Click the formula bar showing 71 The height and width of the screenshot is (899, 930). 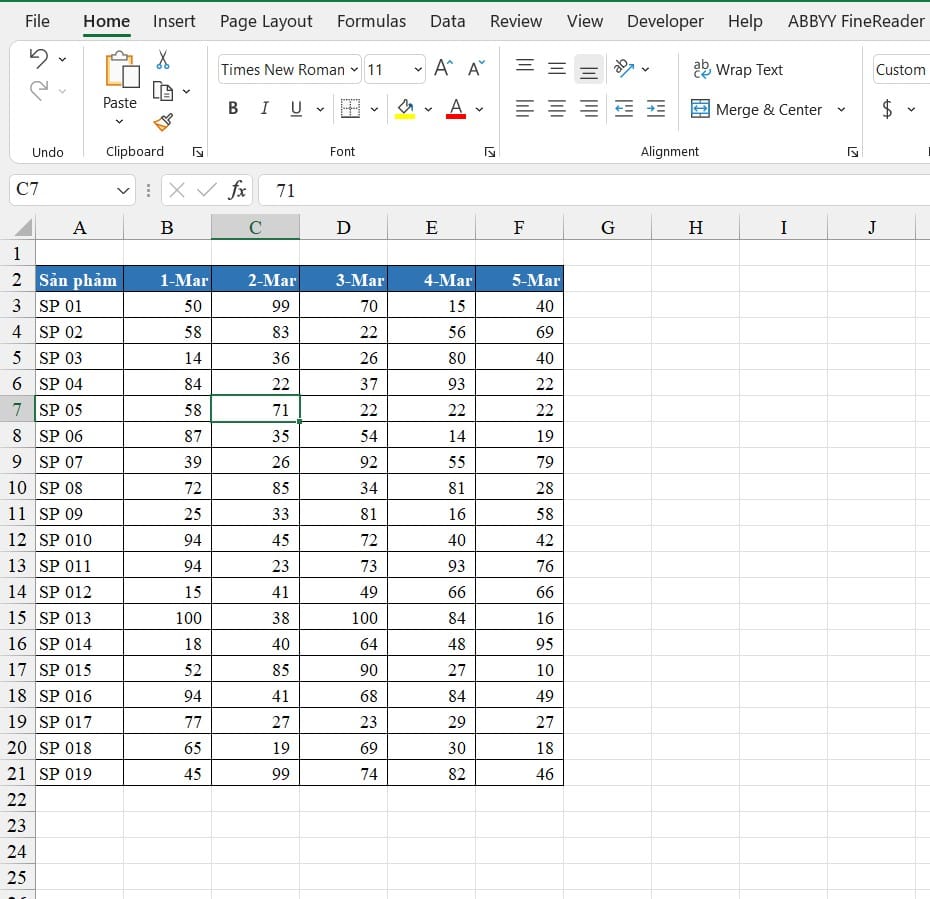click(594, 190)
